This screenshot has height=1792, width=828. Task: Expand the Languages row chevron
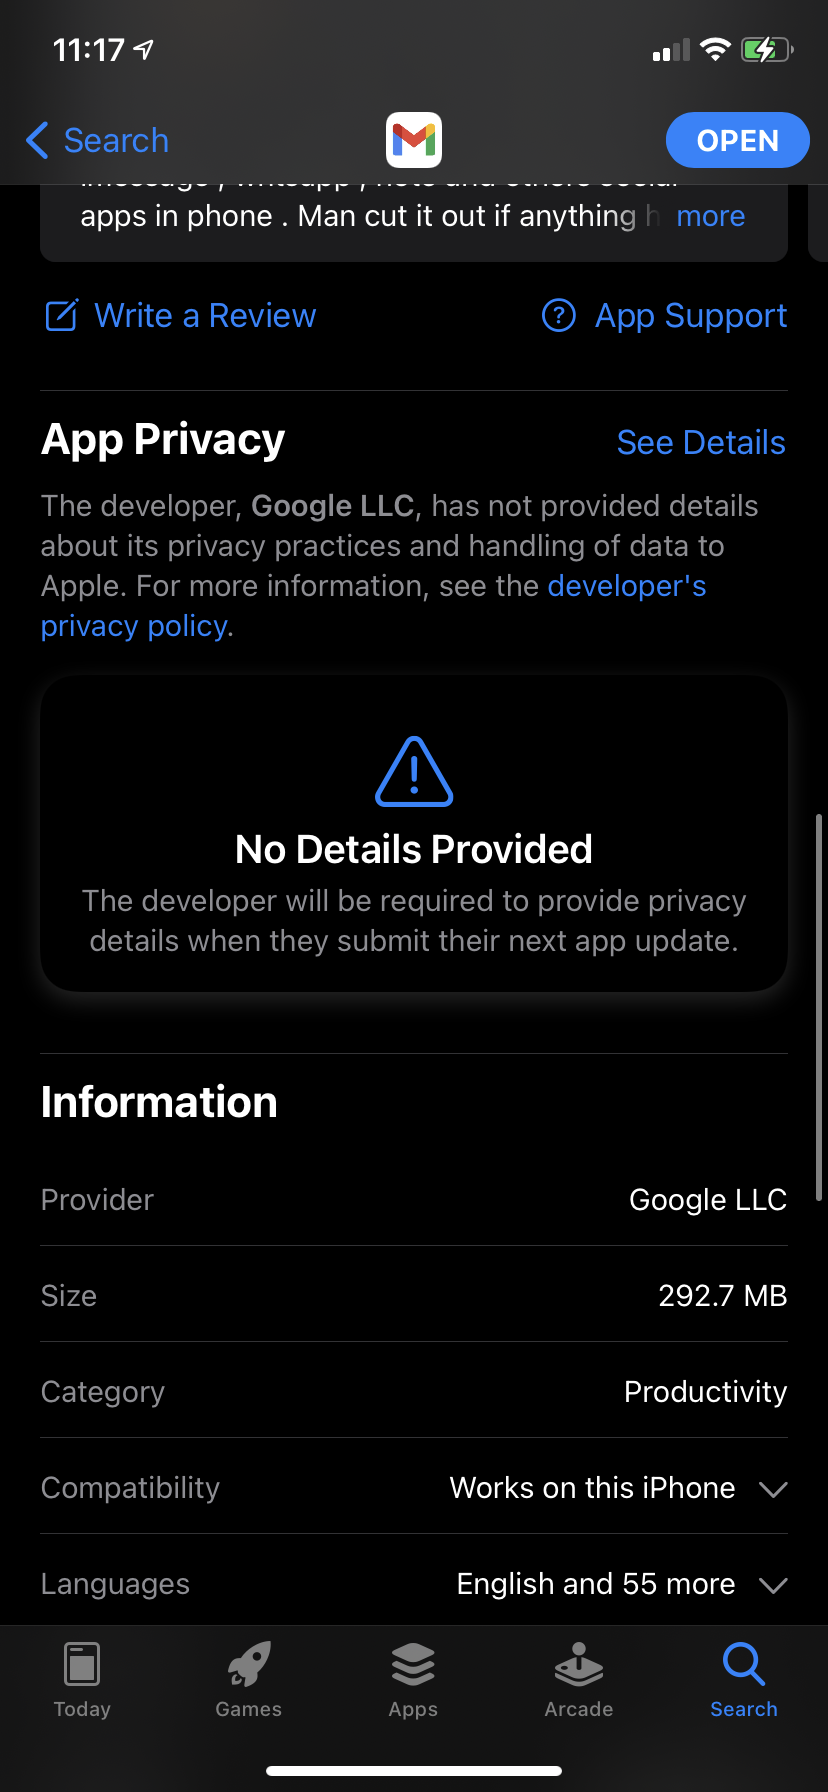[x=773, y=1585]
